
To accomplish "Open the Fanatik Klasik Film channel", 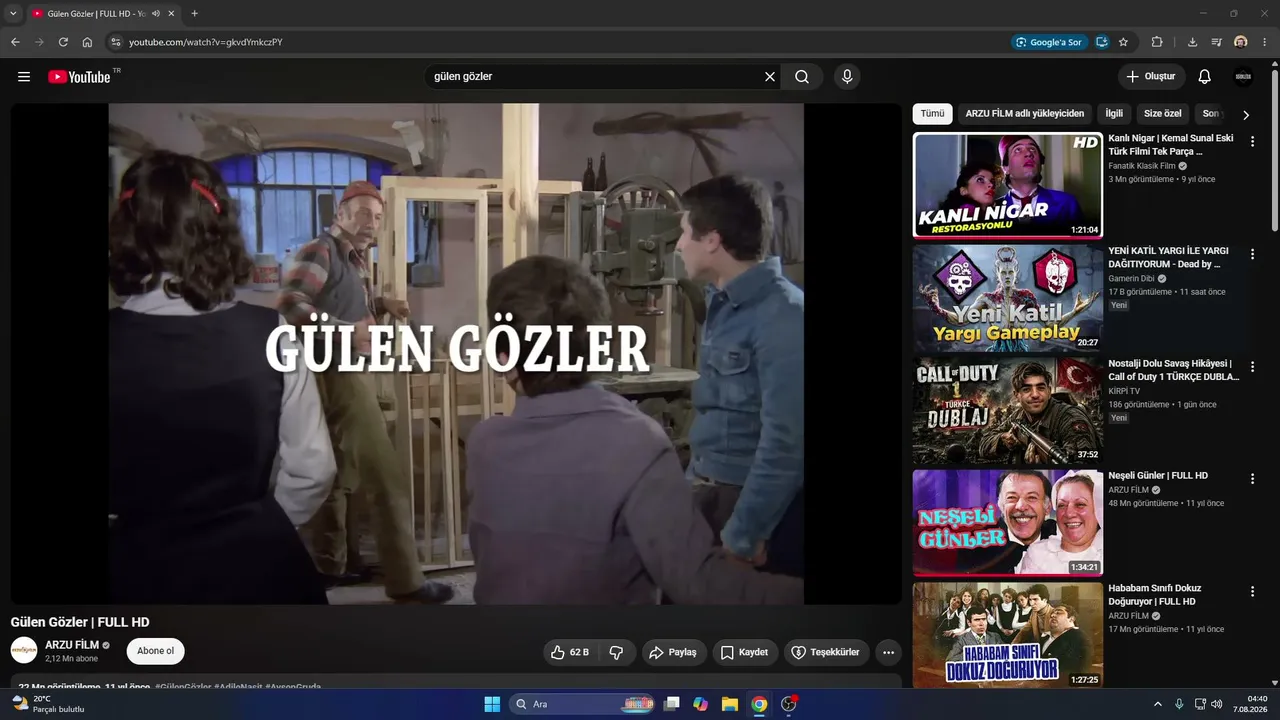I will tap(1142, 166).
